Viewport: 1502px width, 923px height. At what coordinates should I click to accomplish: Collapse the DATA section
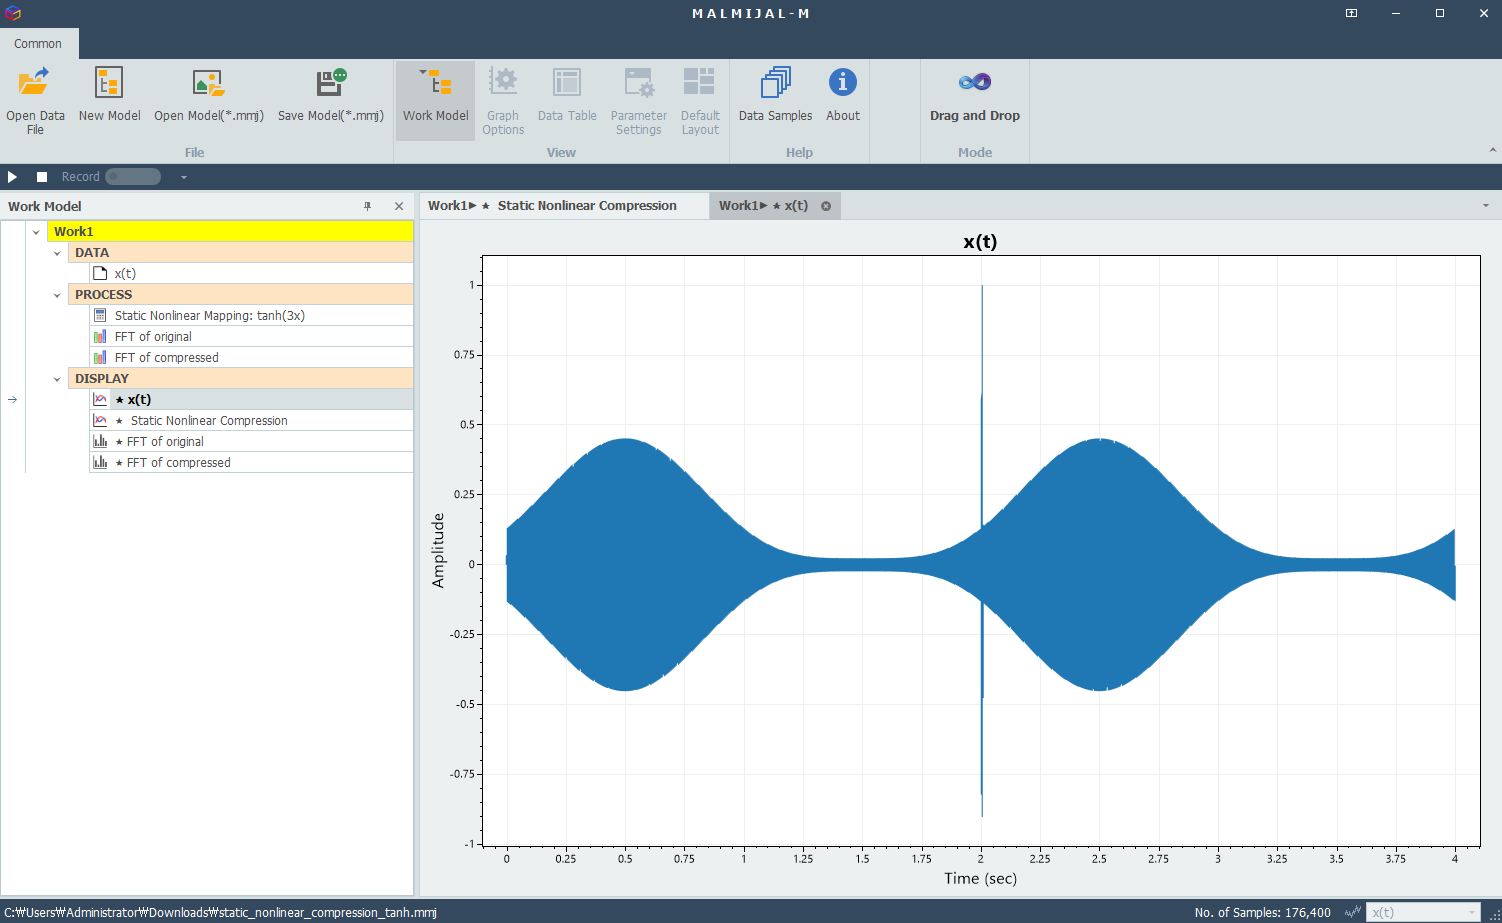point(57,253)
